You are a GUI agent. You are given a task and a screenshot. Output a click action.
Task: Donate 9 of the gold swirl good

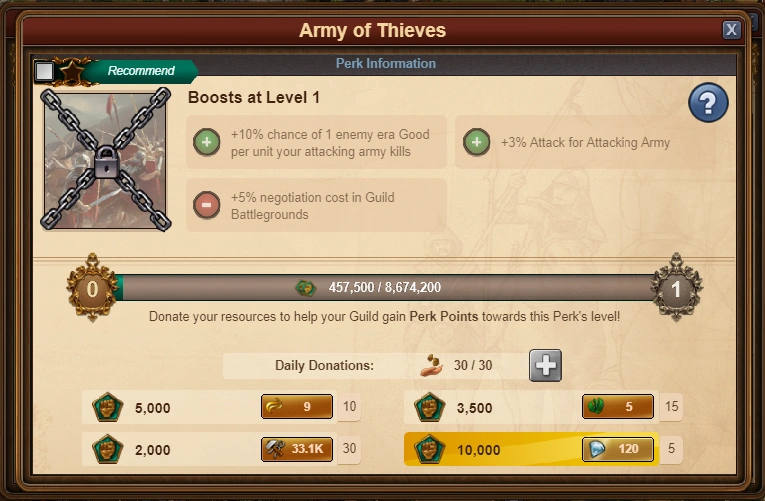pyautogui.click(x=297, y=406)
